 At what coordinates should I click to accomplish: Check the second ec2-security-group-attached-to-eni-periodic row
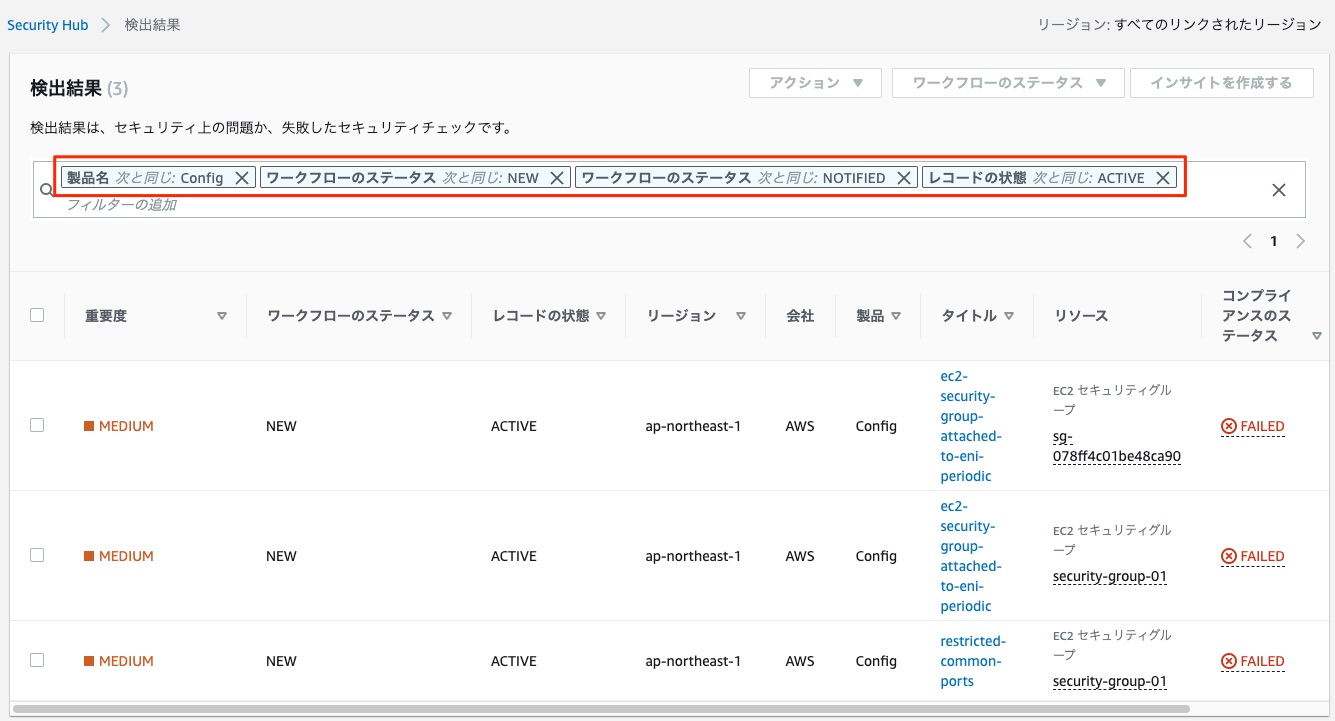[x=37, y=555]
